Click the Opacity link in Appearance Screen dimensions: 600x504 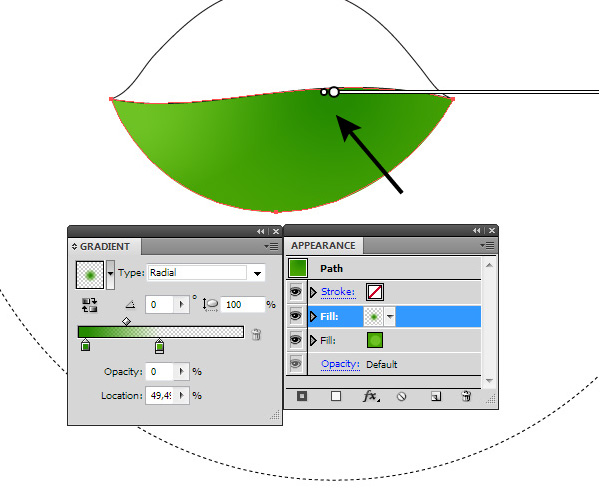340,365
